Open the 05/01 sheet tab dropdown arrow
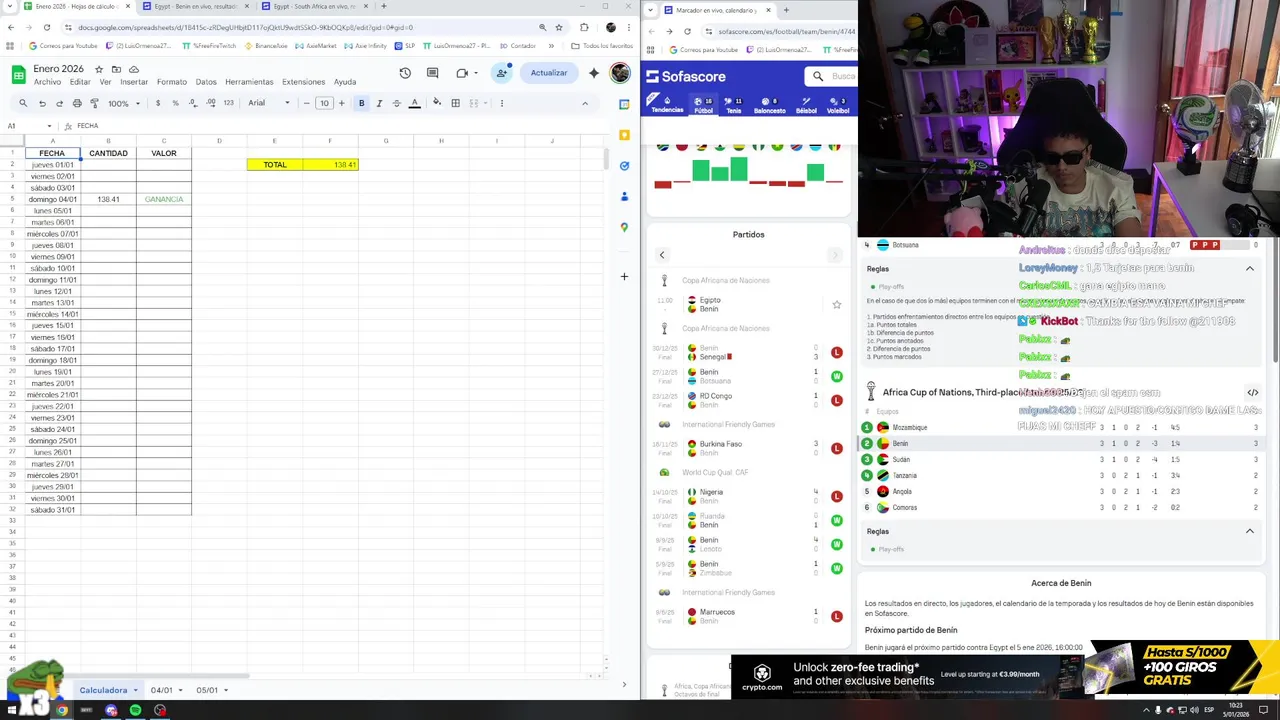This screenshot has width=1280, height=720. (x=226, y=690)
